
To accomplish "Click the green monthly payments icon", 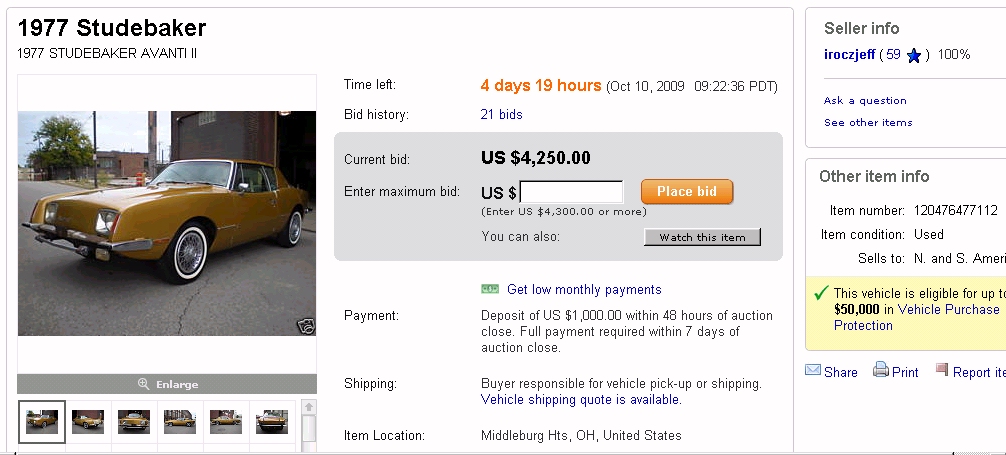I will click(x=490, y=290).
